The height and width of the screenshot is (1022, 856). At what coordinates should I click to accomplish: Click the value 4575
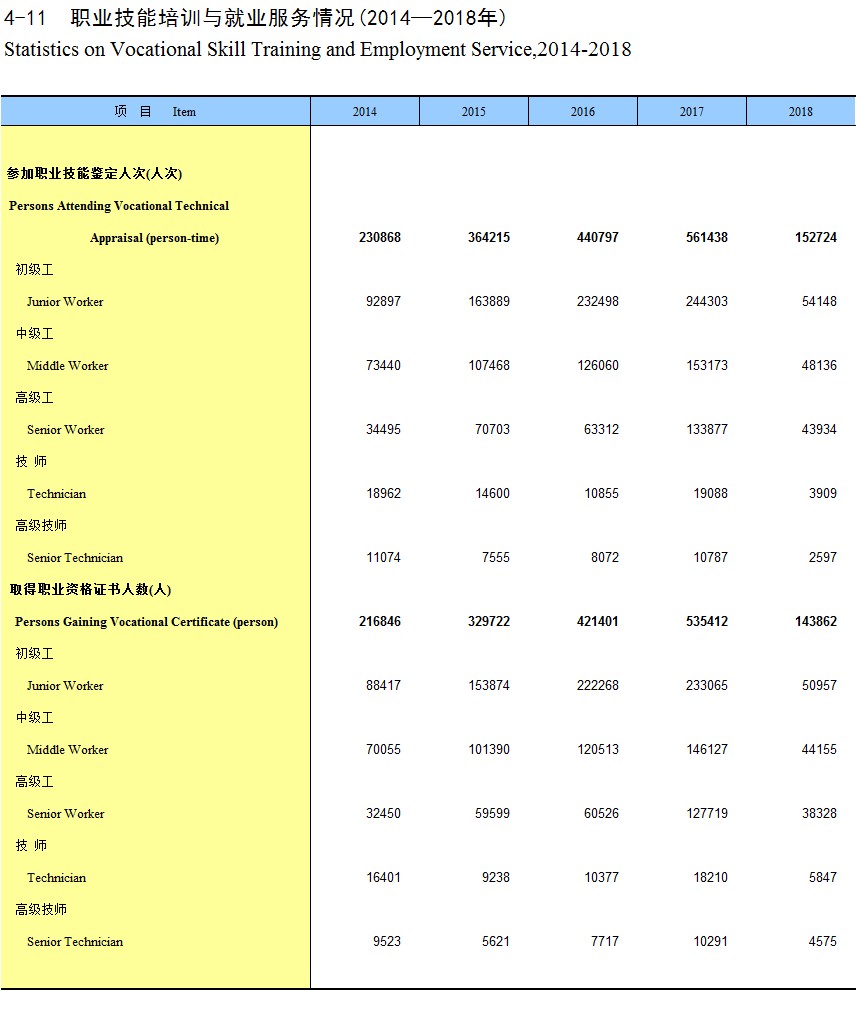[823, 941]
